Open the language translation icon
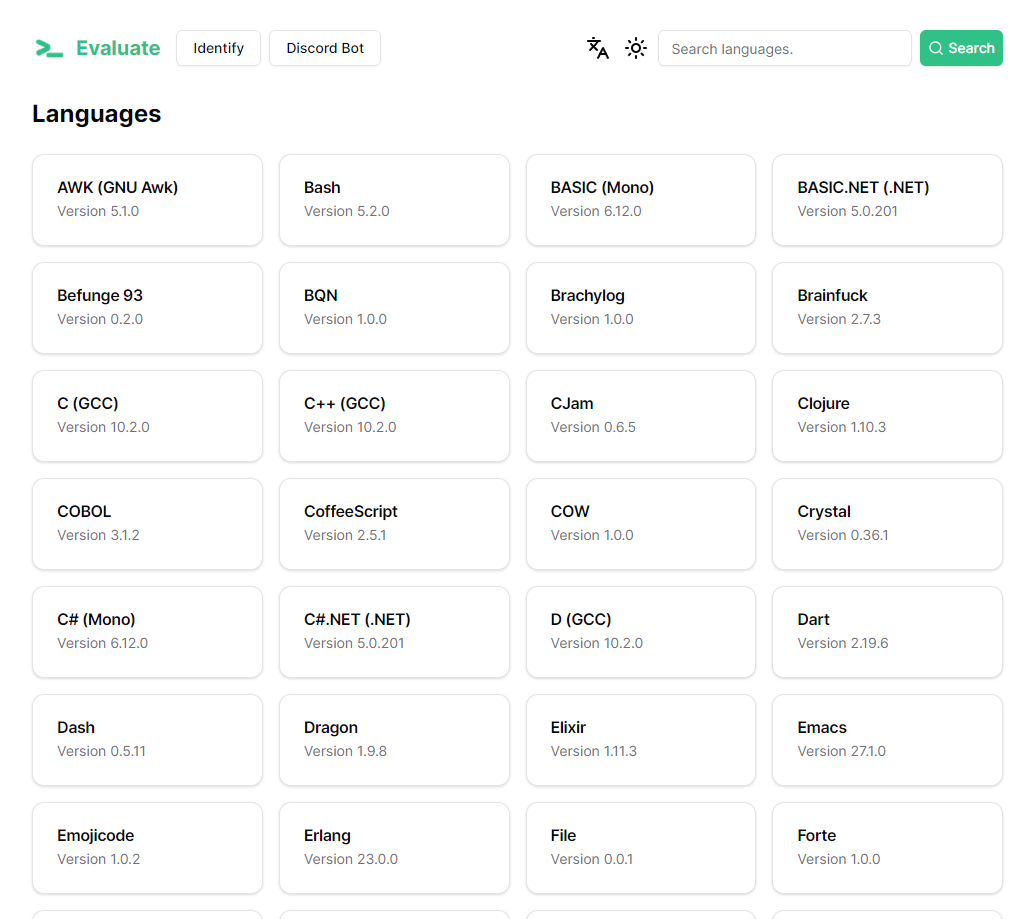This screenshot has height=919, width=1034. coord(597,48)
